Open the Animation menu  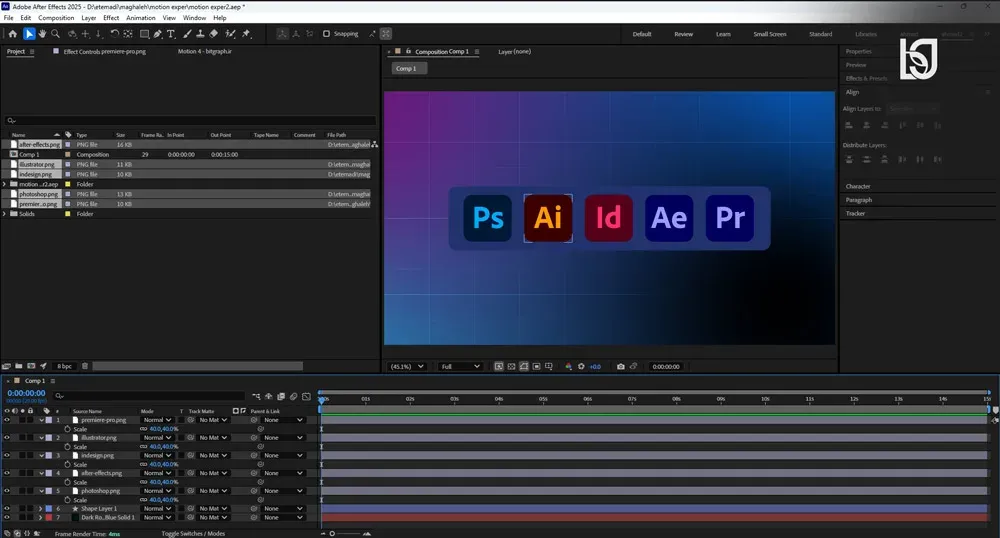(141, 18)
